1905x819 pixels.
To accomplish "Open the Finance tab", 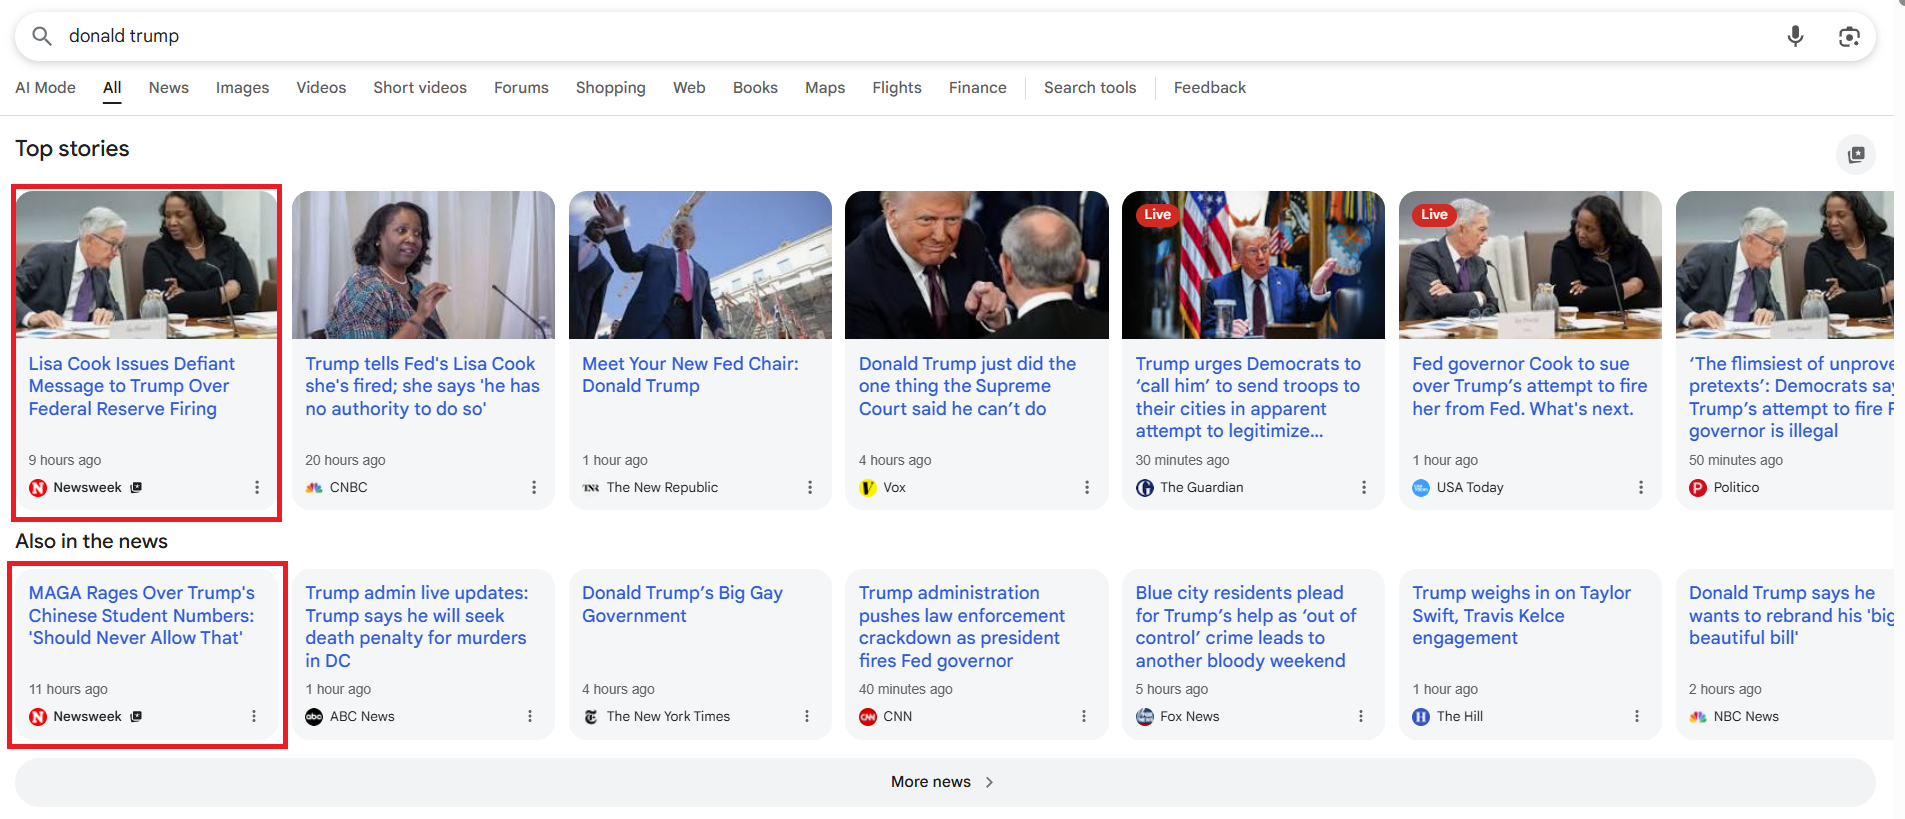I will coord(978,88).
